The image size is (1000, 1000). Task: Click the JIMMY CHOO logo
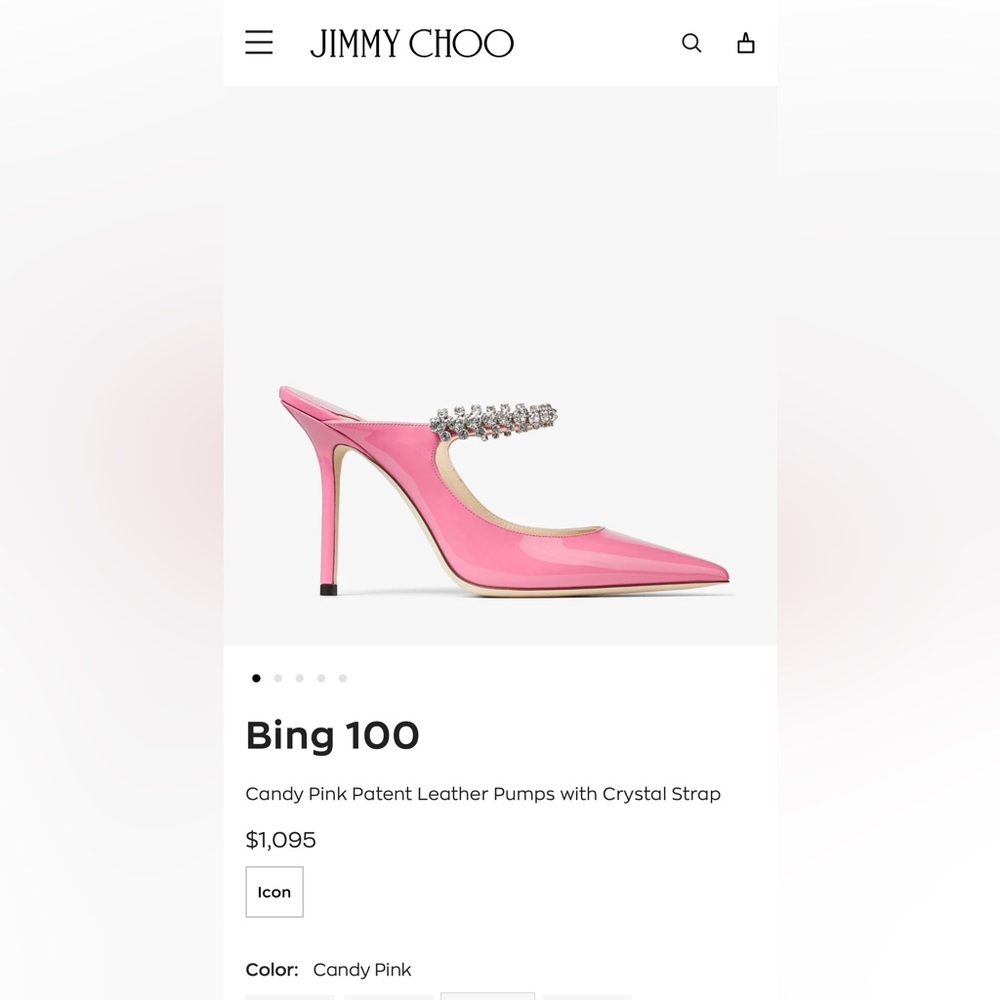click(x=411, y=43)
